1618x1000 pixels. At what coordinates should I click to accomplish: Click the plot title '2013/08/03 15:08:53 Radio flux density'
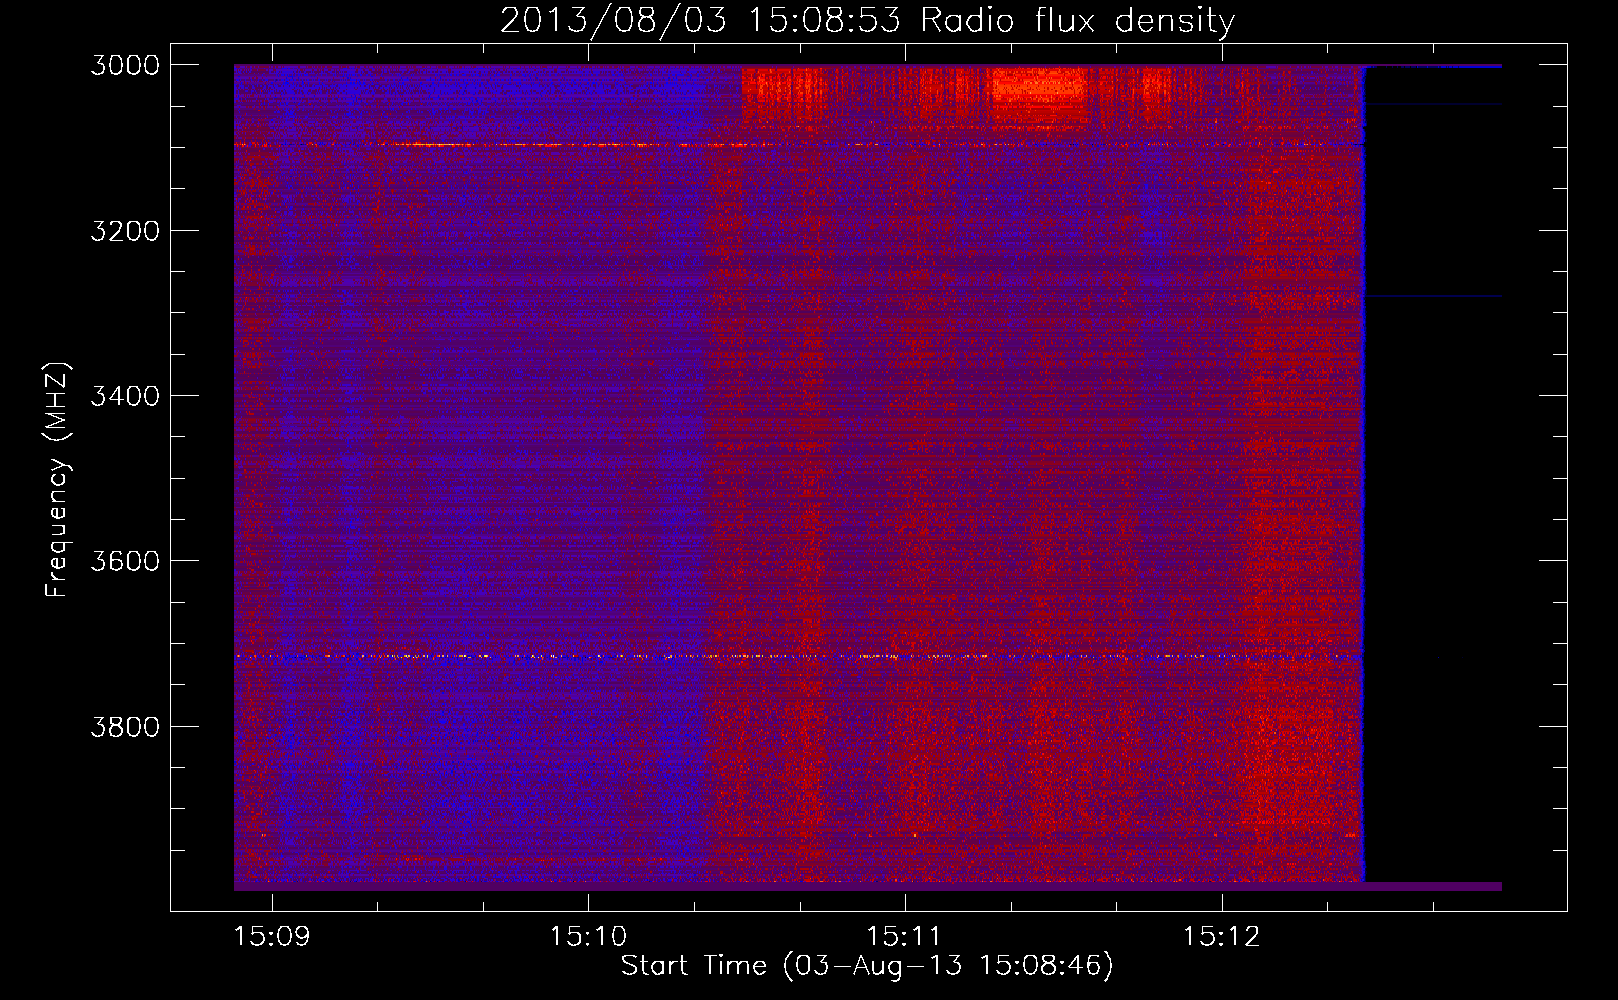click(x=867, y=20)
